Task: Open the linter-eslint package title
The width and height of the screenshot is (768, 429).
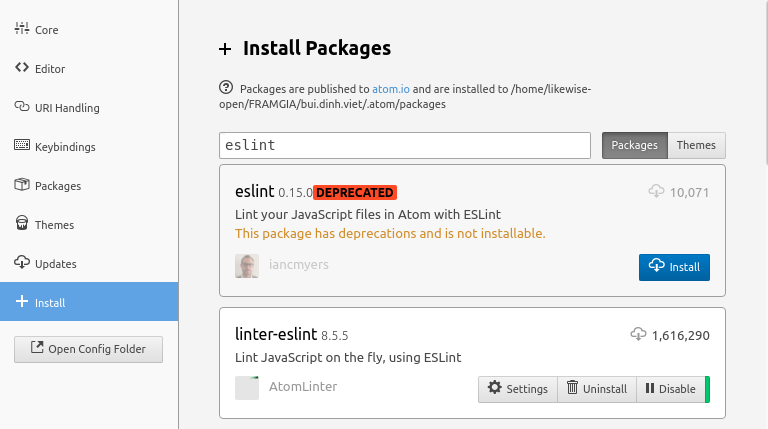Action: coord(275,334)
